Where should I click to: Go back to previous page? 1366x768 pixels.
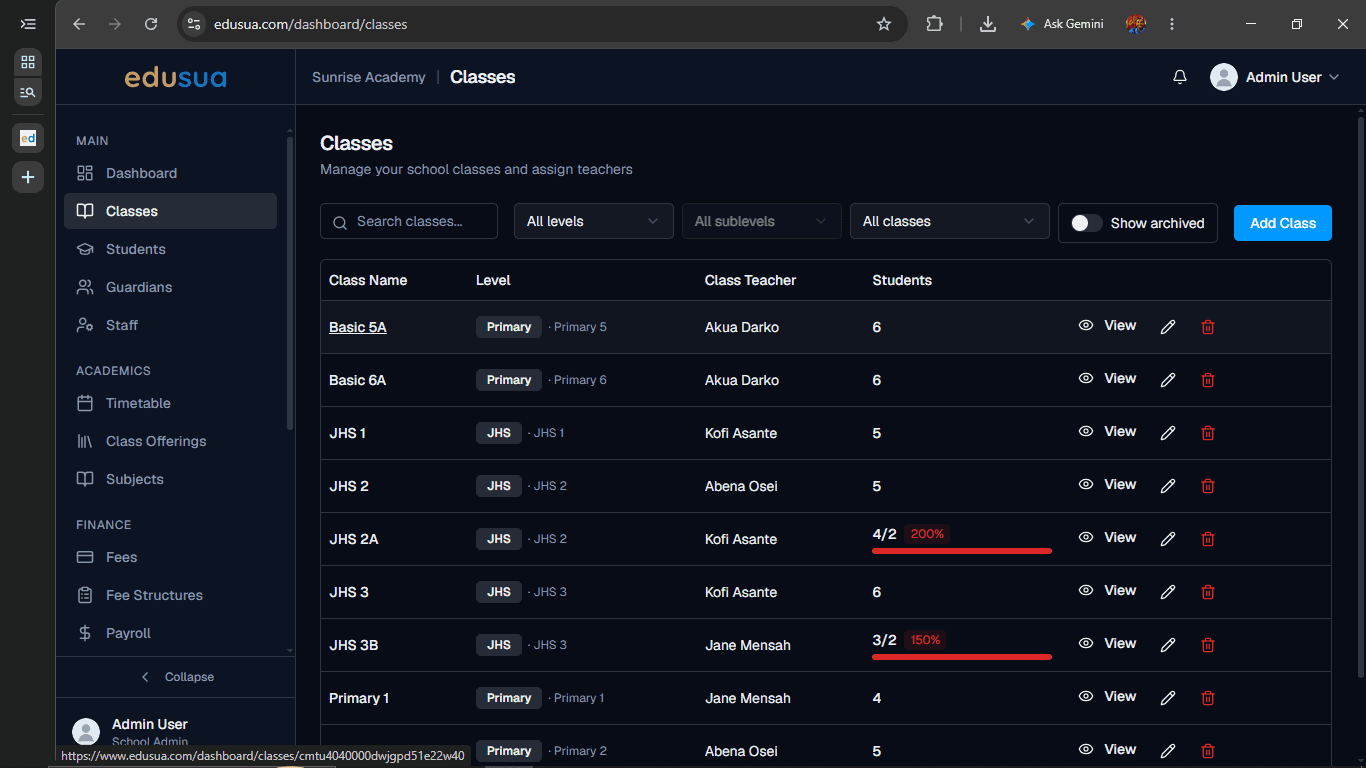tap(79, 24)
